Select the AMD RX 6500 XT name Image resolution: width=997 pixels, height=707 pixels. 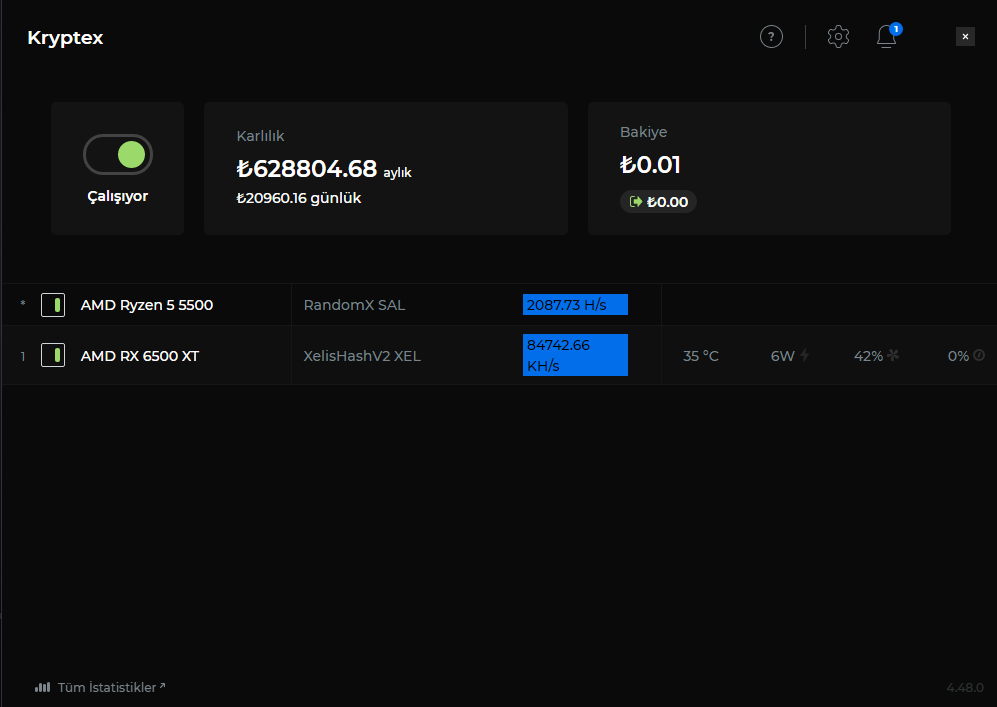click(x=140, y=356)
